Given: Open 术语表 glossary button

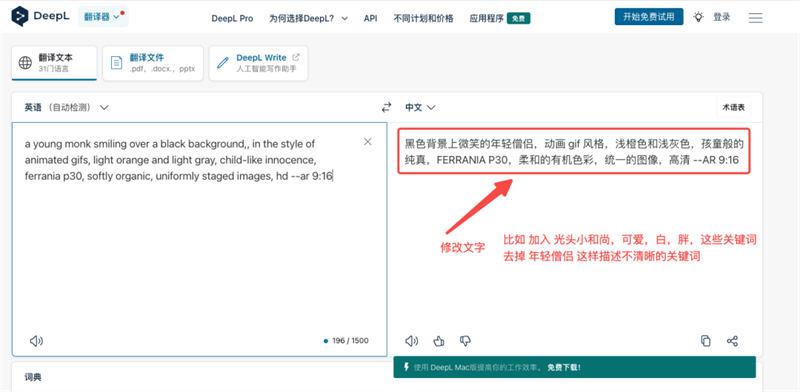Looking at the screenshot, I should [733, 107].
